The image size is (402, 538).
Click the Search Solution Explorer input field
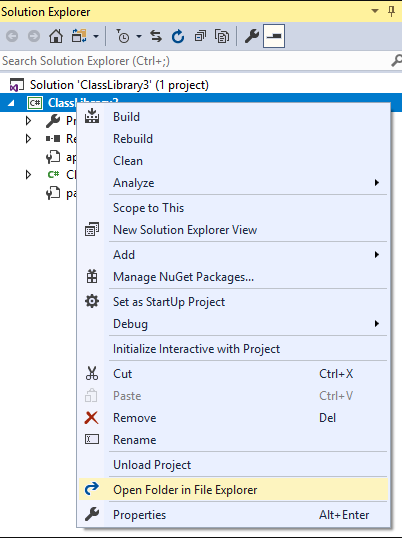[196, 61]
